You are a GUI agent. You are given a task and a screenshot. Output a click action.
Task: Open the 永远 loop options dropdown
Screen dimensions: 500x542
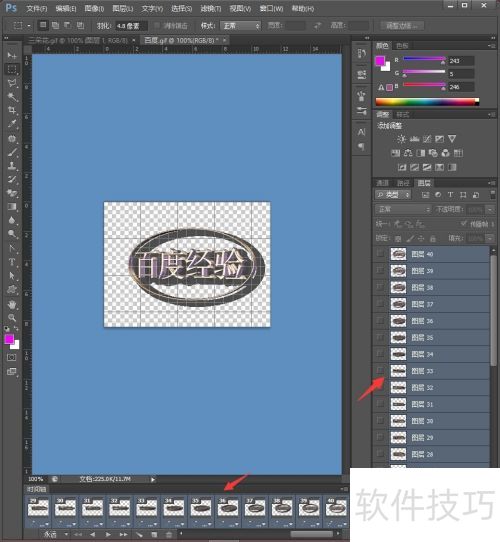click(x=55, y=534)
